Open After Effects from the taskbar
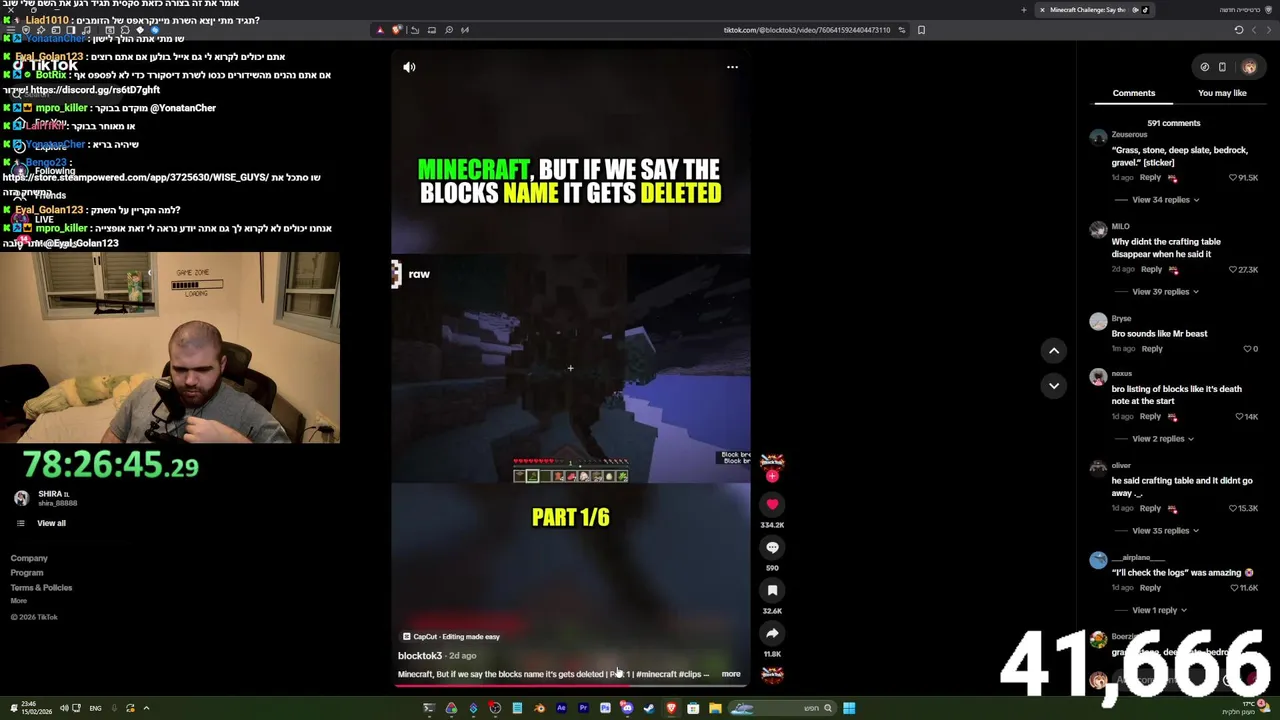This screenshot has width=1280, height=720. click(561, 708)
